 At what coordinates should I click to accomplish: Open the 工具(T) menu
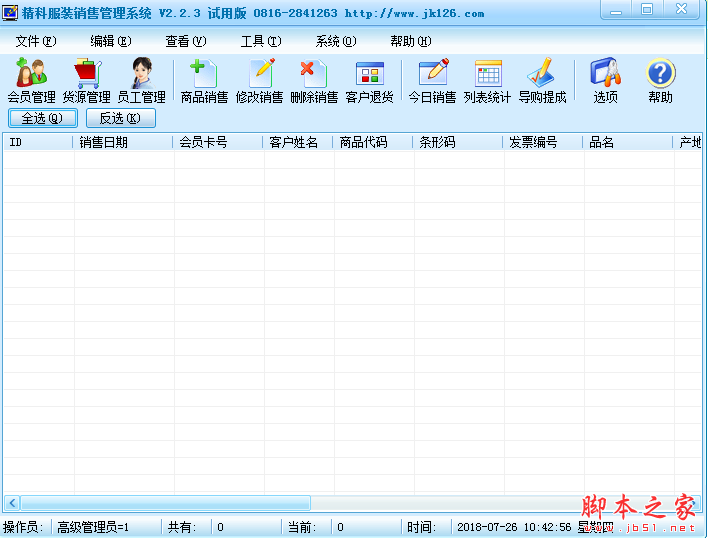pyautogui.click(x=261, y=42)
